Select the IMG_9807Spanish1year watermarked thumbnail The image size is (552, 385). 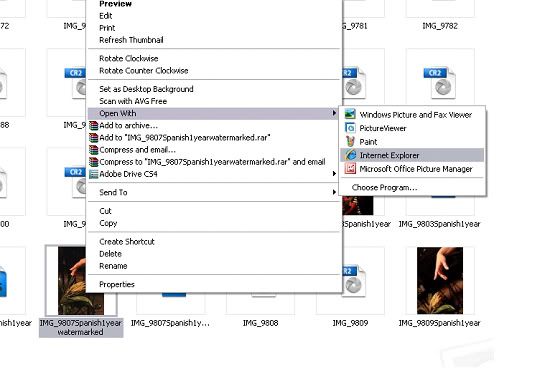coord(81,280)
